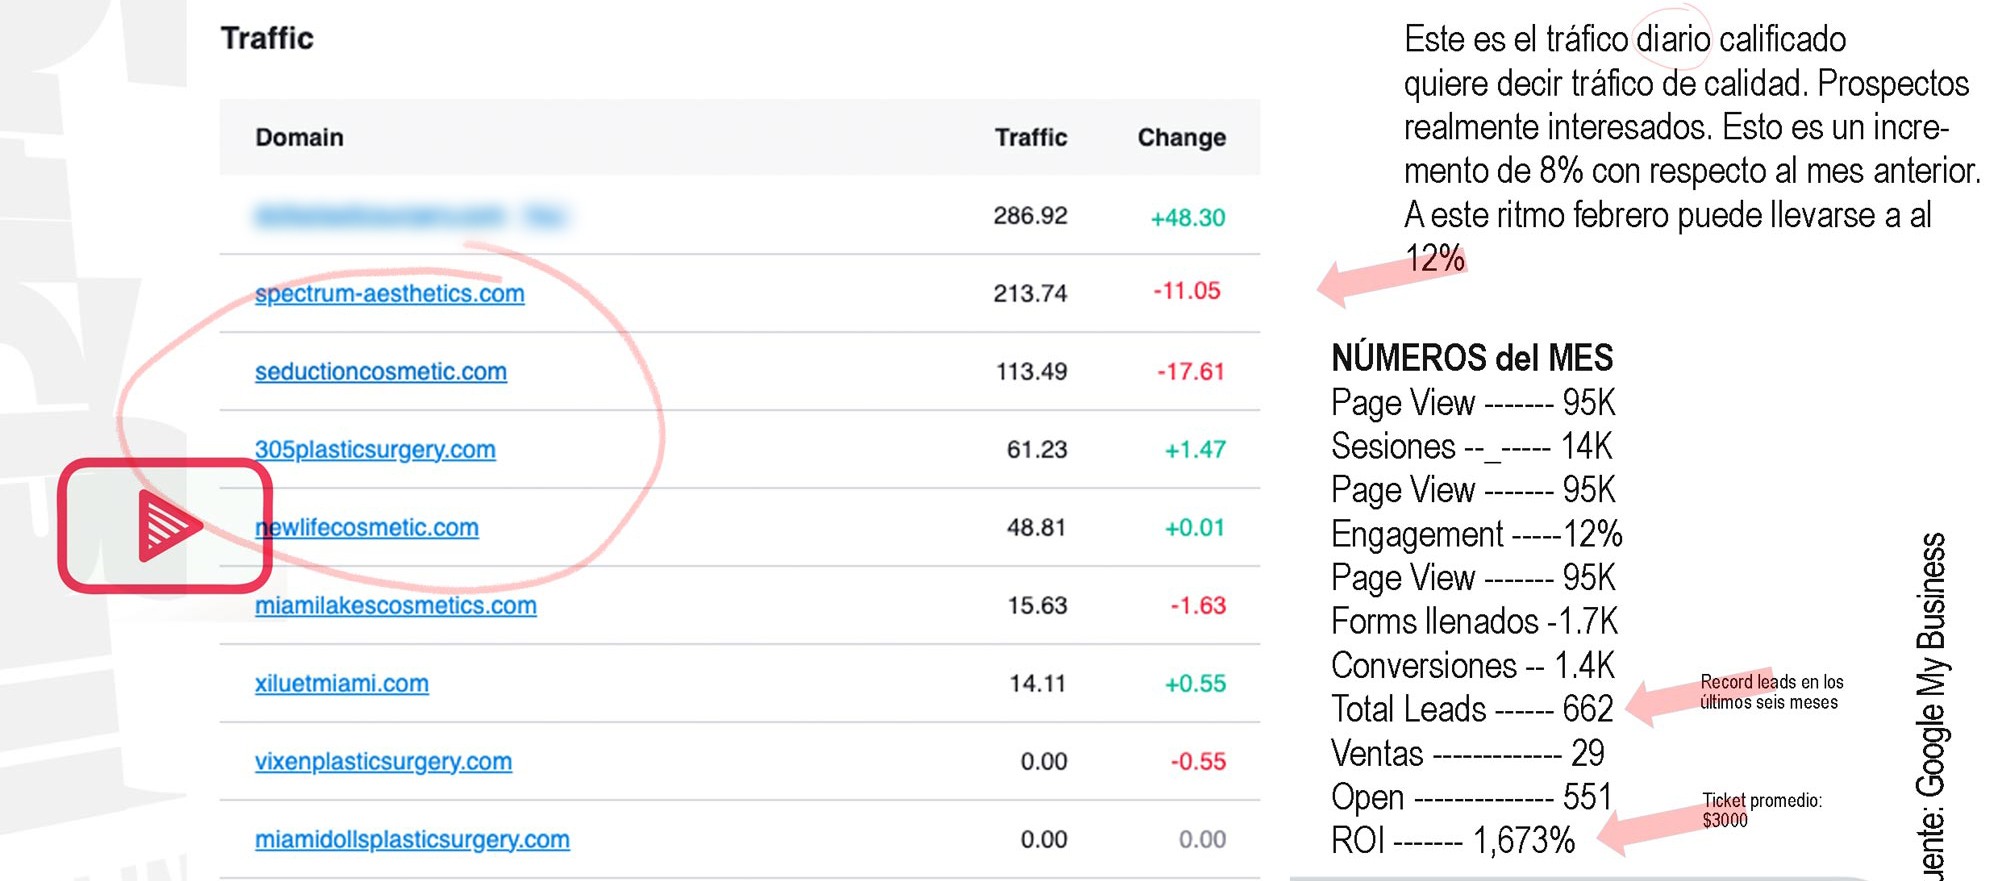Click the Domain column header
Viewport: 2000px width, 881px height.
(299, 137)
